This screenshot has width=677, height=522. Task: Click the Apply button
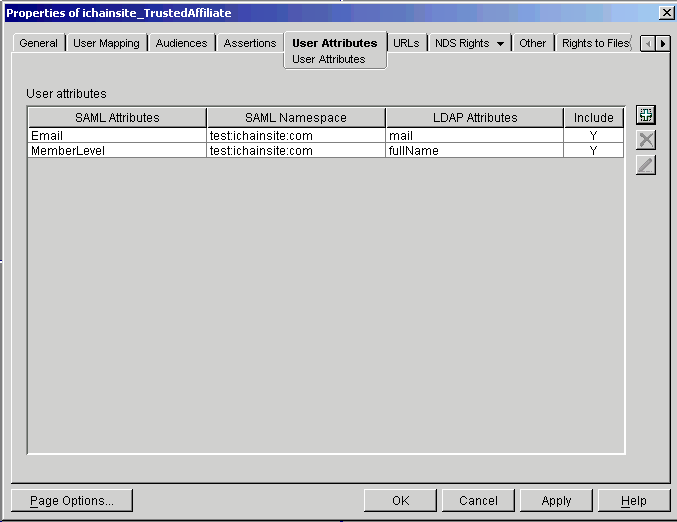[556, 500]
